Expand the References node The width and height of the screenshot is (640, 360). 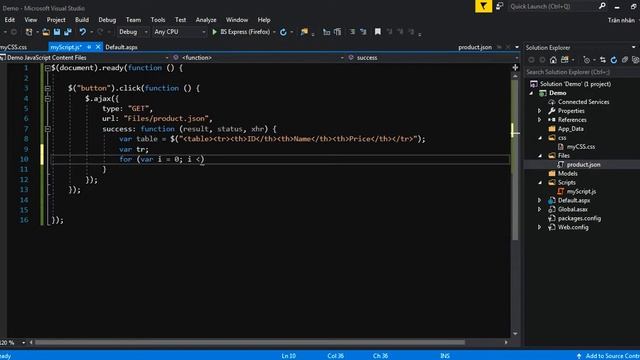[x=540, y=120]
